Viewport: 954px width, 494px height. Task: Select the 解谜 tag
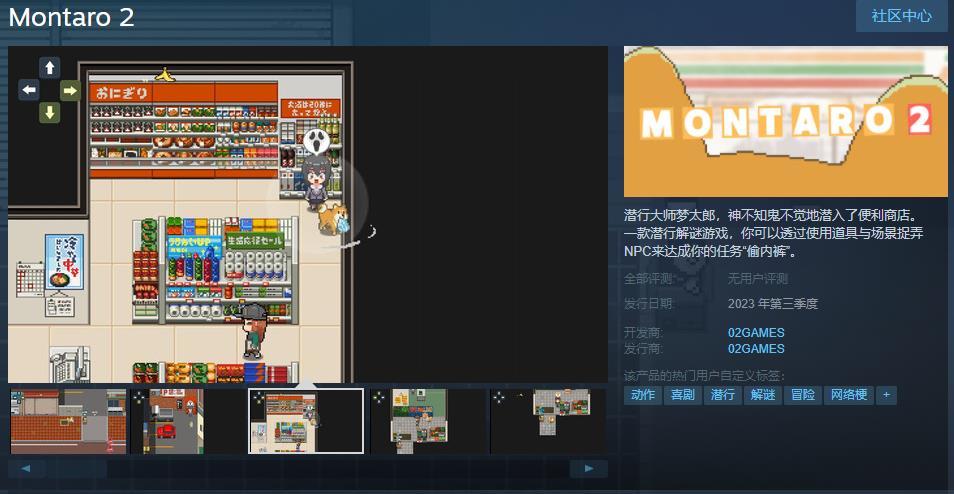[x=763, y=395]
